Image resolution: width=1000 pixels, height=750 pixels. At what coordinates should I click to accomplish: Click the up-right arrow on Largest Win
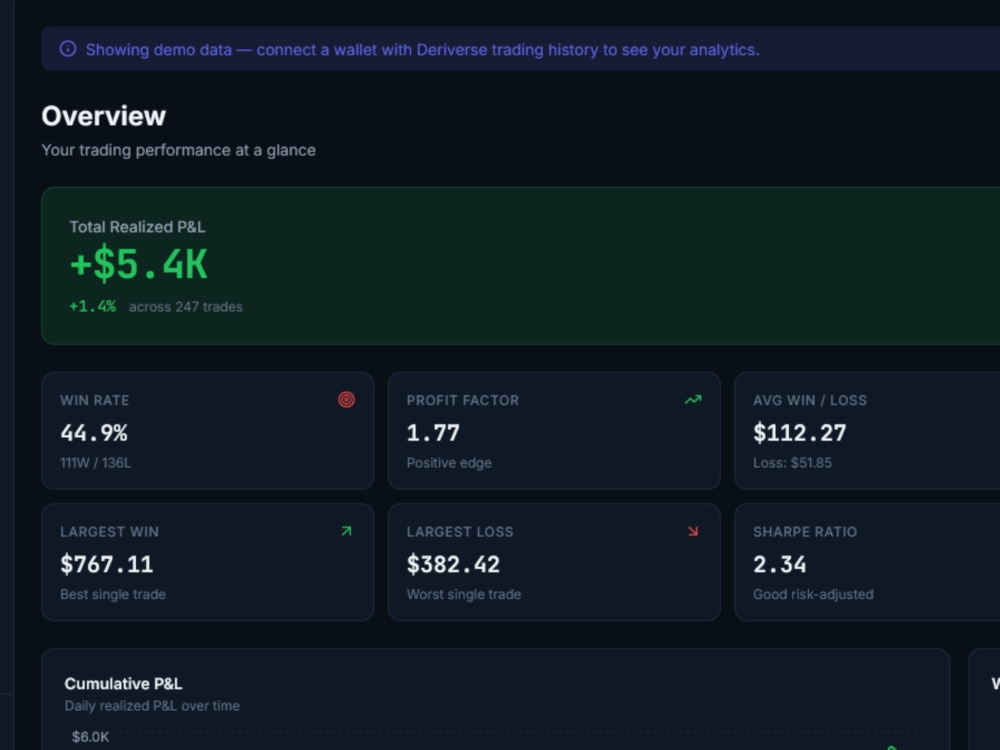346,531
